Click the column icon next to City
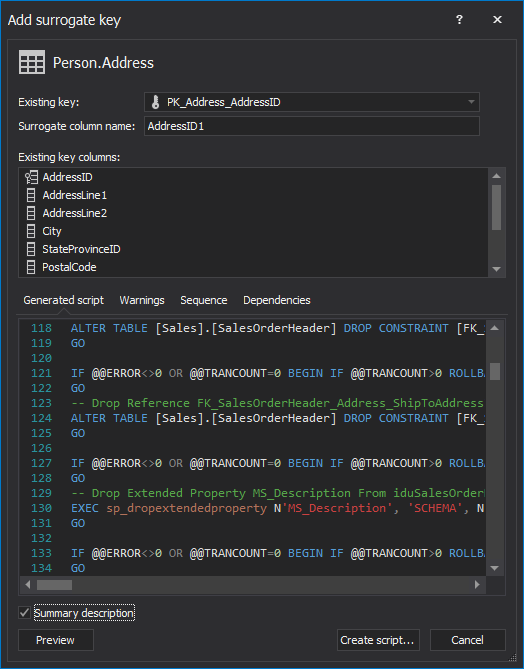 31,231
